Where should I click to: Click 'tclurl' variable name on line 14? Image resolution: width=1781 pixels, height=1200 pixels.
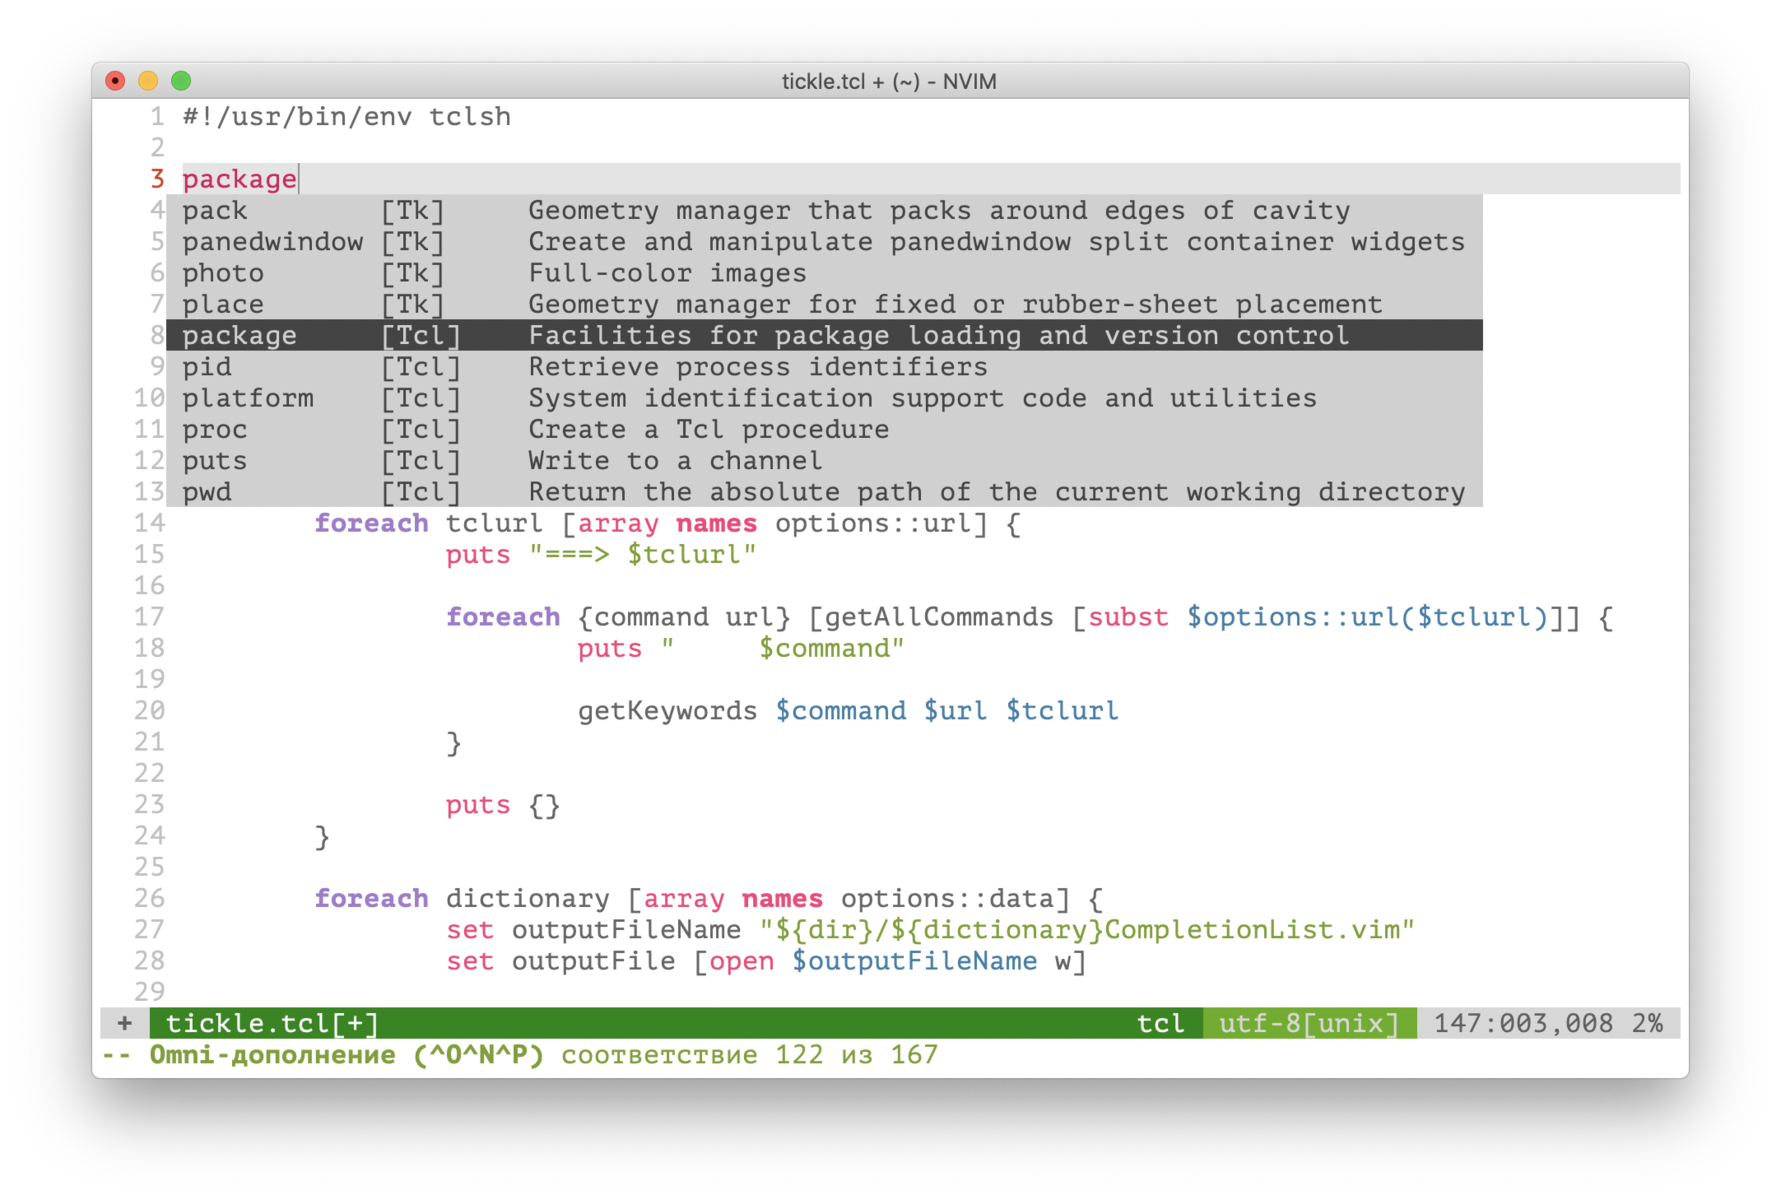click(495, 523)
